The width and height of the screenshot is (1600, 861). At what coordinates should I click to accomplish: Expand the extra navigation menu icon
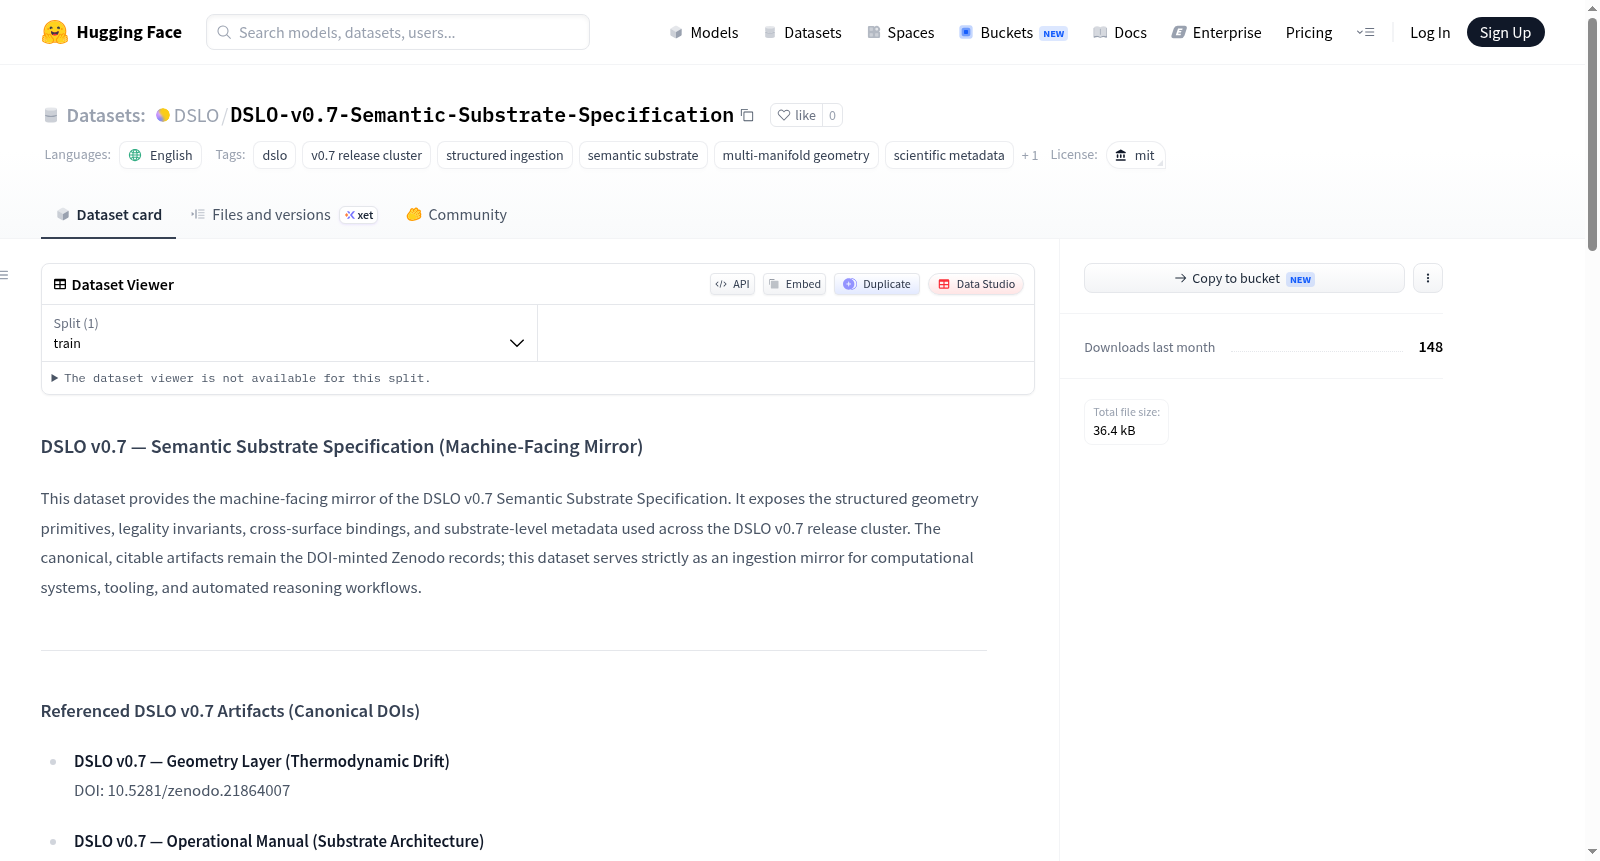tap(1365, 33)
